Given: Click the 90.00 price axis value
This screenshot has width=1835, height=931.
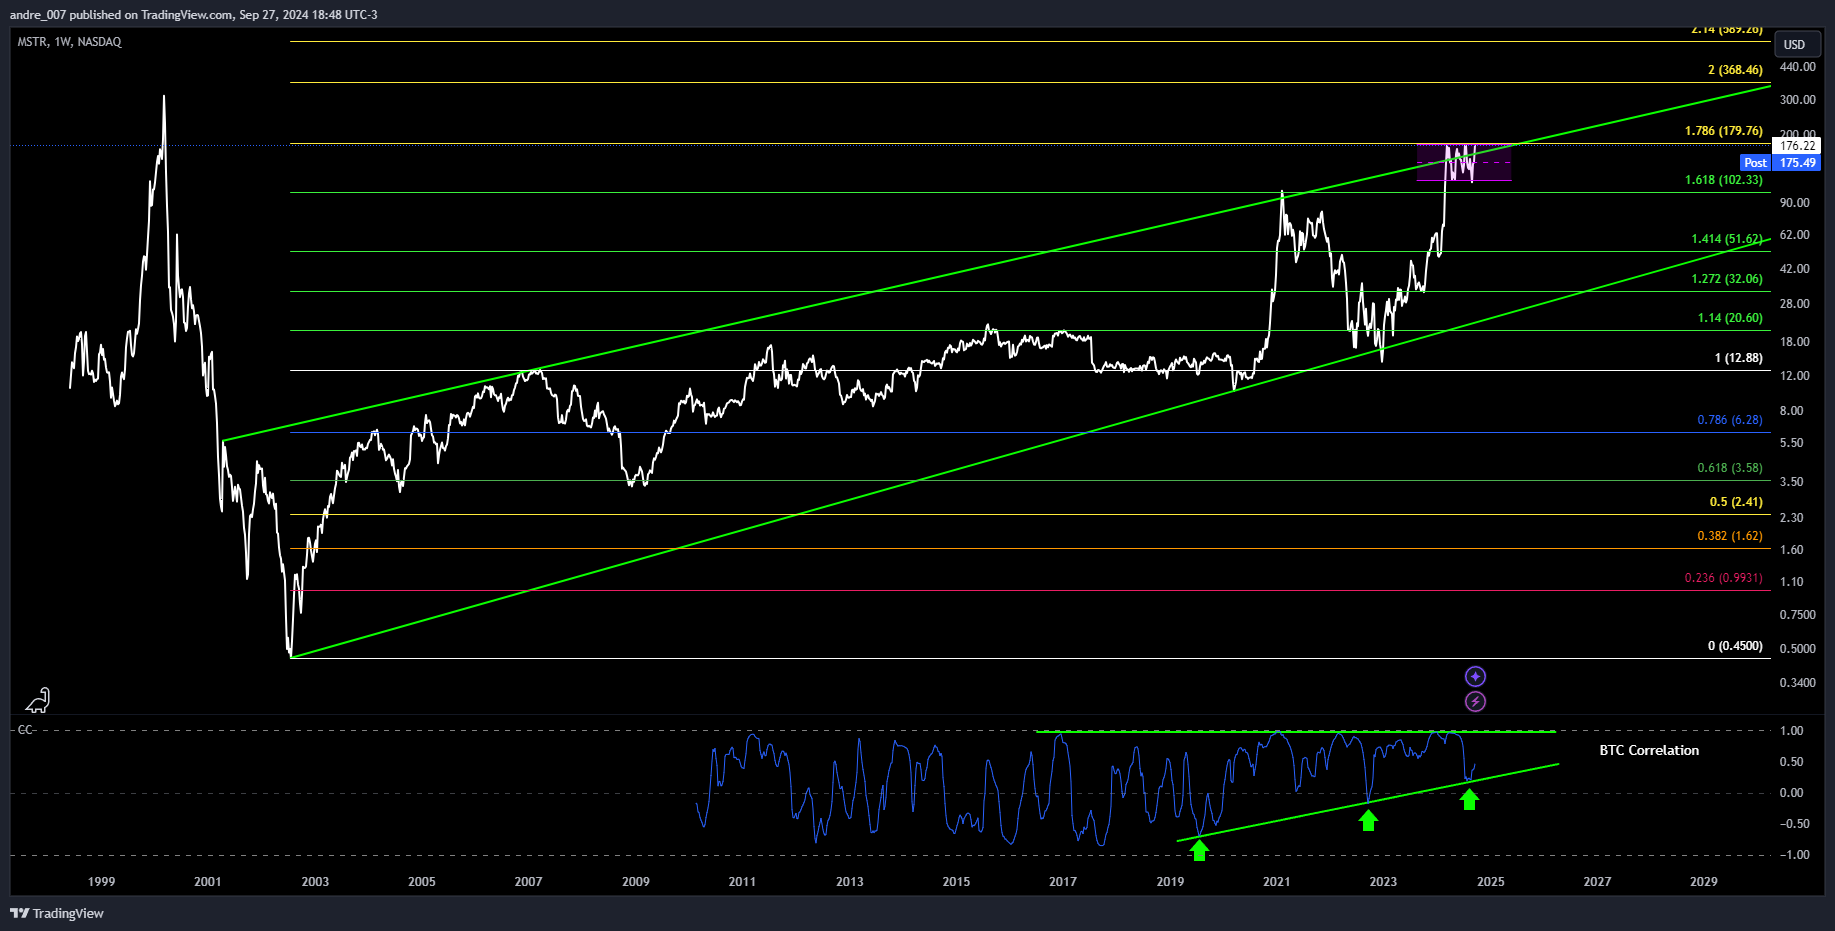Looking at the screenshot, I should point(1794,203).
